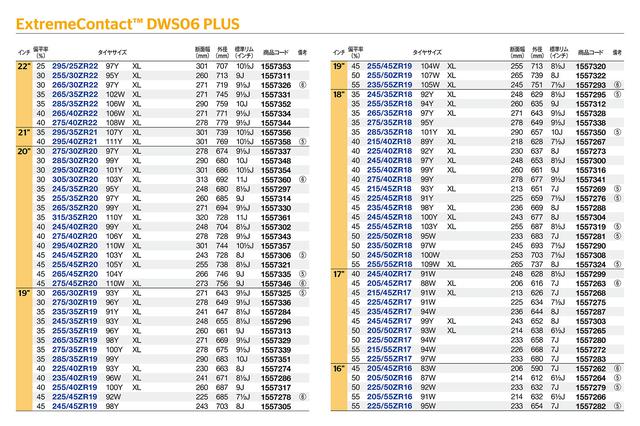Select tire size 285/35ZR18
The image size is (640, 426).
(389, 132)
